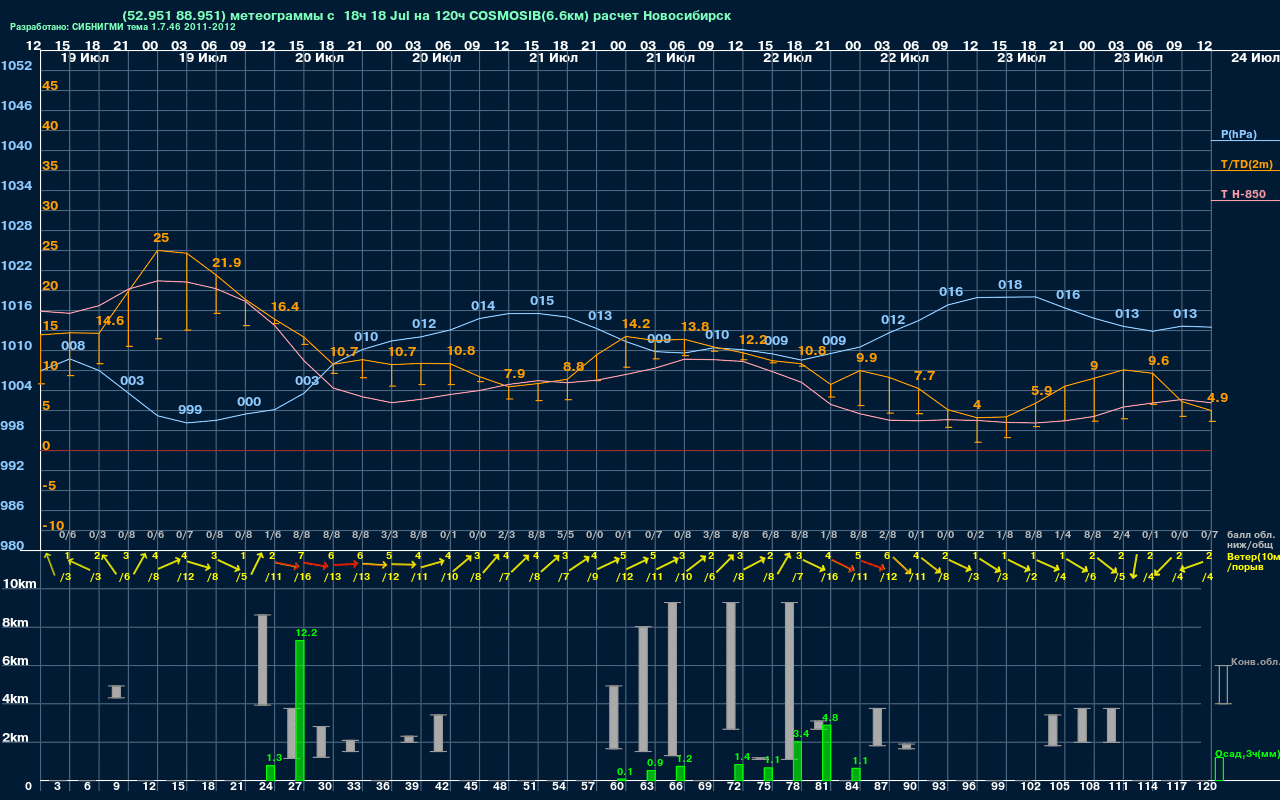Click the green precipitation legend bar sample
This screenshot has width=1280, height=800.
(x=1219, y=769)
